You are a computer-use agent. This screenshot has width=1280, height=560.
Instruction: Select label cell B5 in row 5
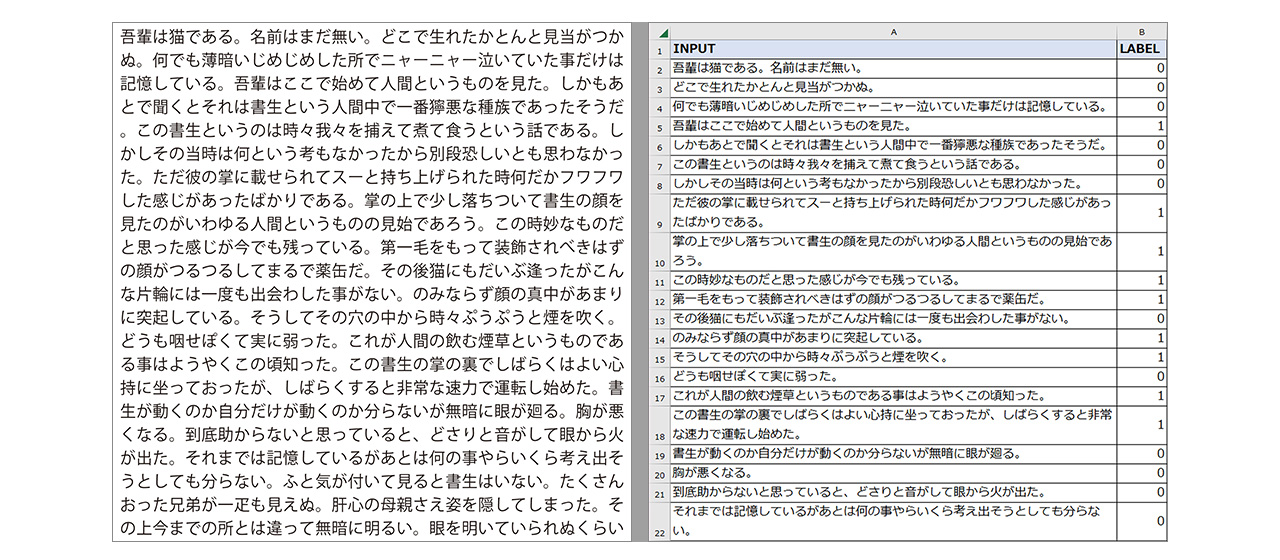tap(1141, 126)
